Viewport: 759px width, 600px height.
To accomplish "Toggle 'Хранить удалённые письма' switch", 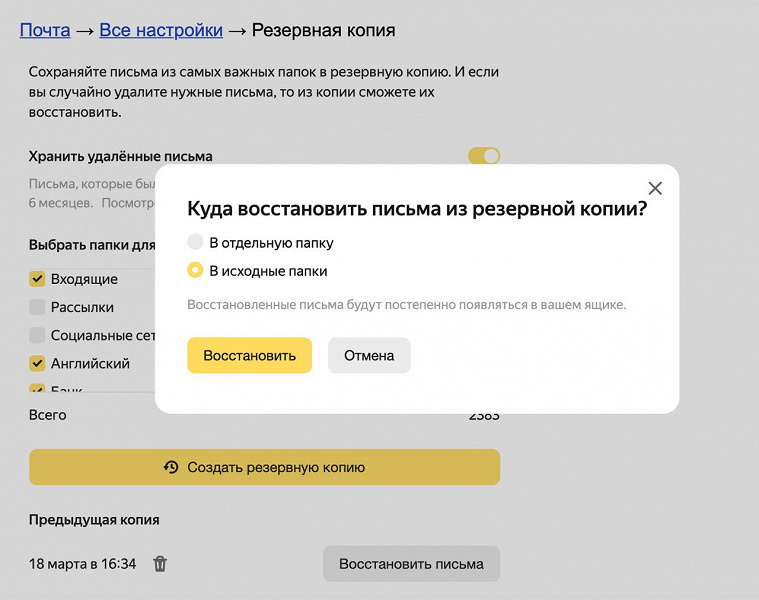I will point(484,156).
